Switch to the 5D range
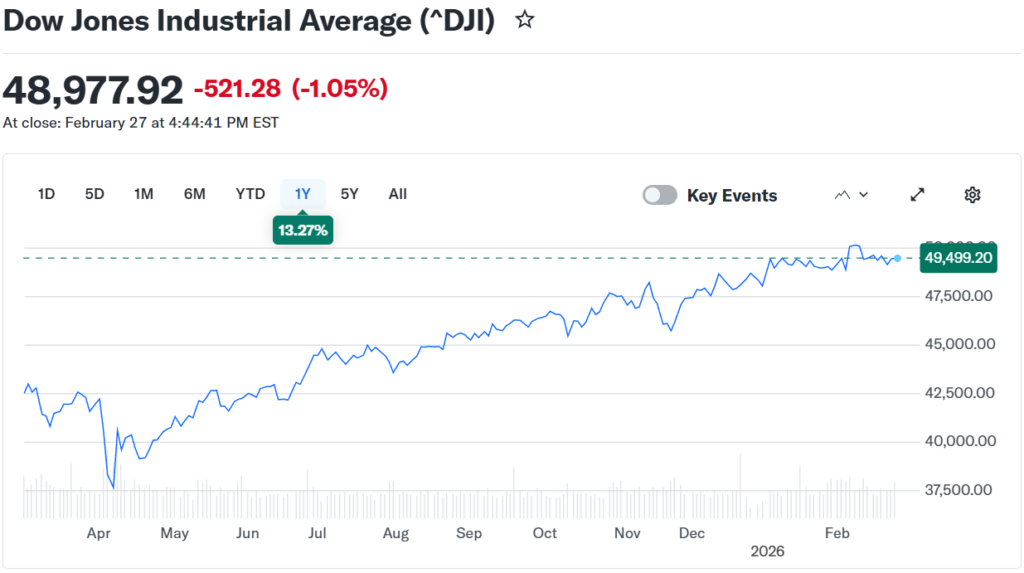The height and width of the screenshot is (573, 1024). [x=94, y=194]
